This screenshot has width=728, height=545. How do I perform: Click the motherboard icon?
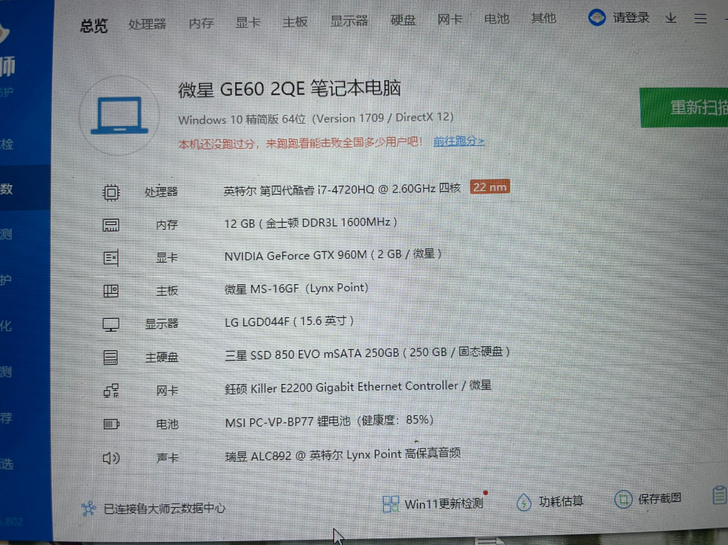pos(111,291)
